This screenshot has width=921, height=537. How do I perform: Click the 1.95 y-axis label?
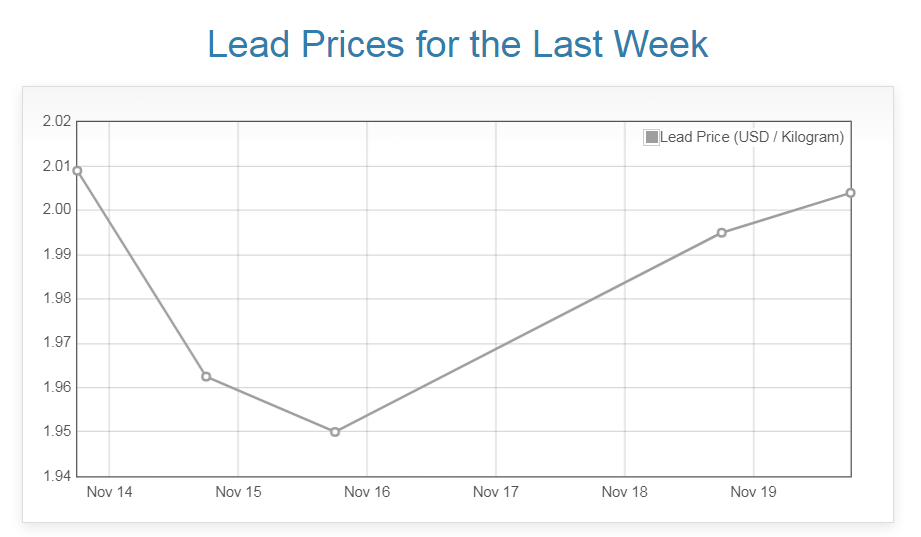click(x=57, y=432)
